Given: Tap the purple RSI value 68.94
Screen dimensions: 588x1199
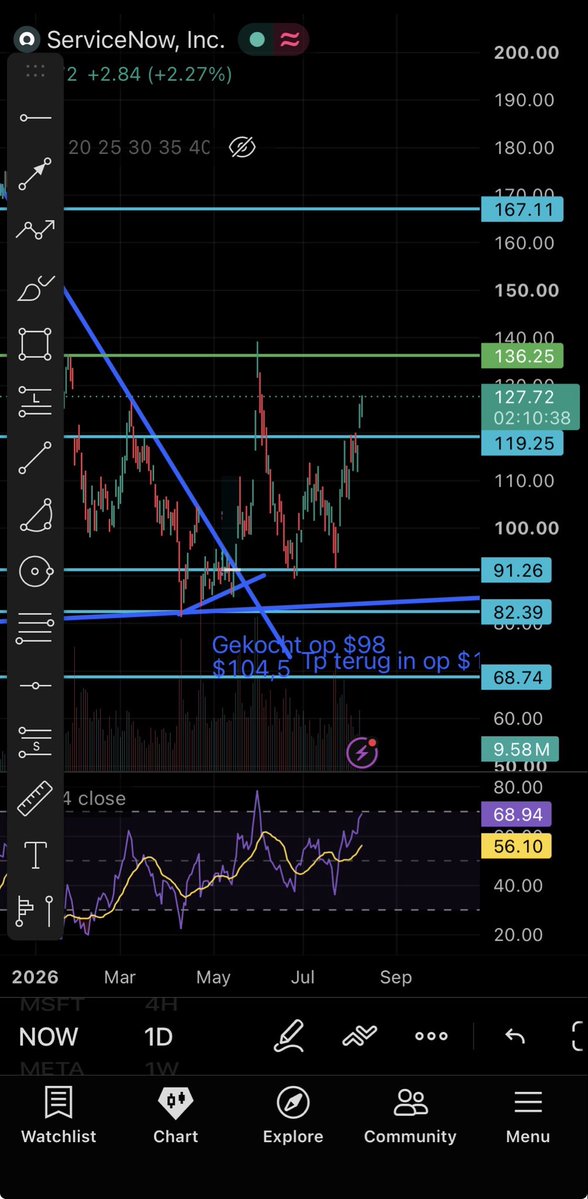Looking at the screenshot, I should click(x=516, y=814).
